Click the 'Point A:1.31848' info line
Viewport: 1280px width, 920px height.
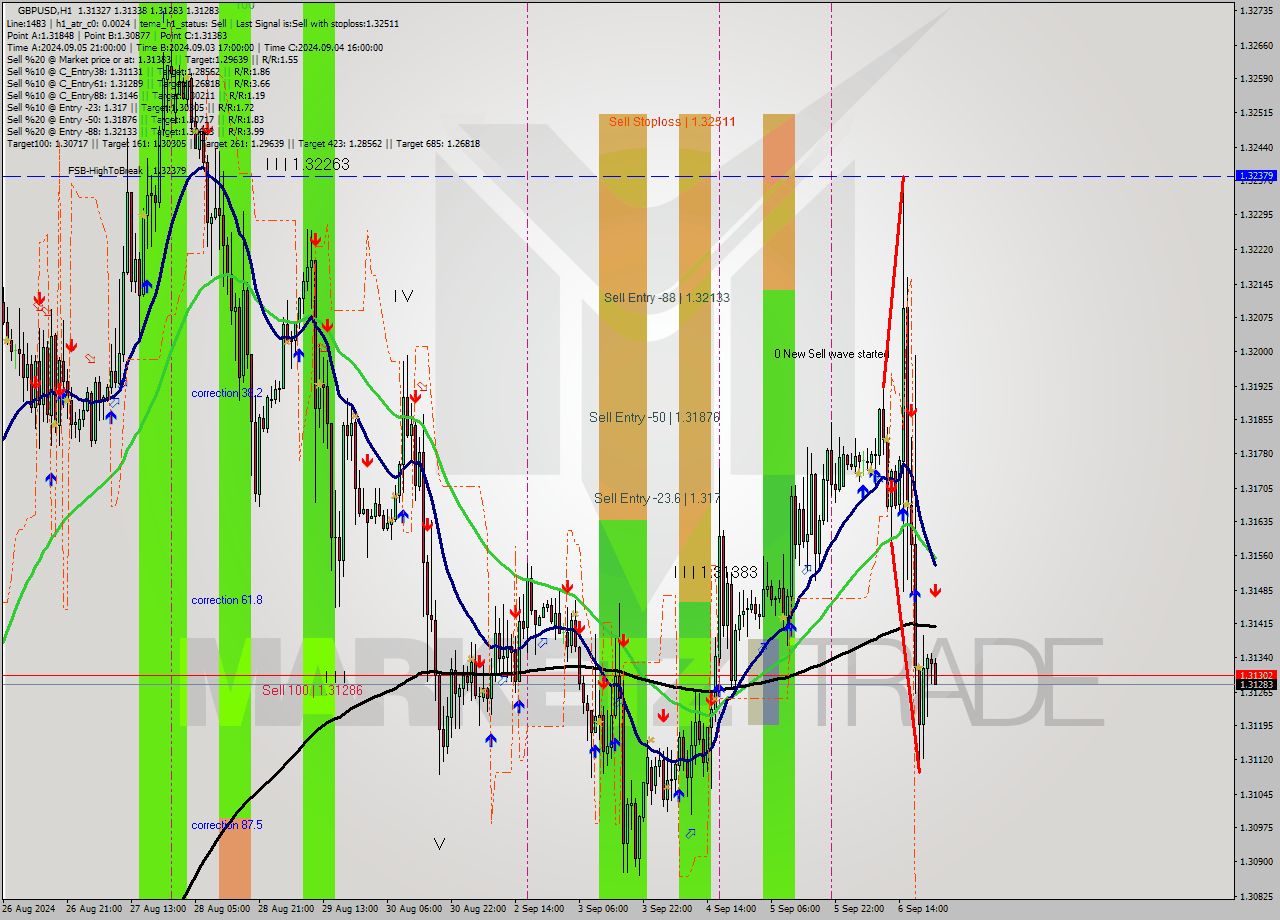point(116,35)
